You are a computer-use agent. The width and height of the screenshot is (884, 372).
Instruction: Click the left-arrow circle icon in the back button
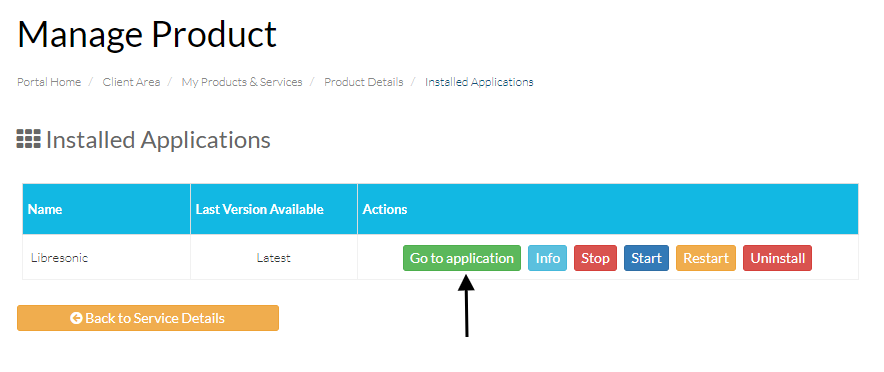(x=76, y=318)
